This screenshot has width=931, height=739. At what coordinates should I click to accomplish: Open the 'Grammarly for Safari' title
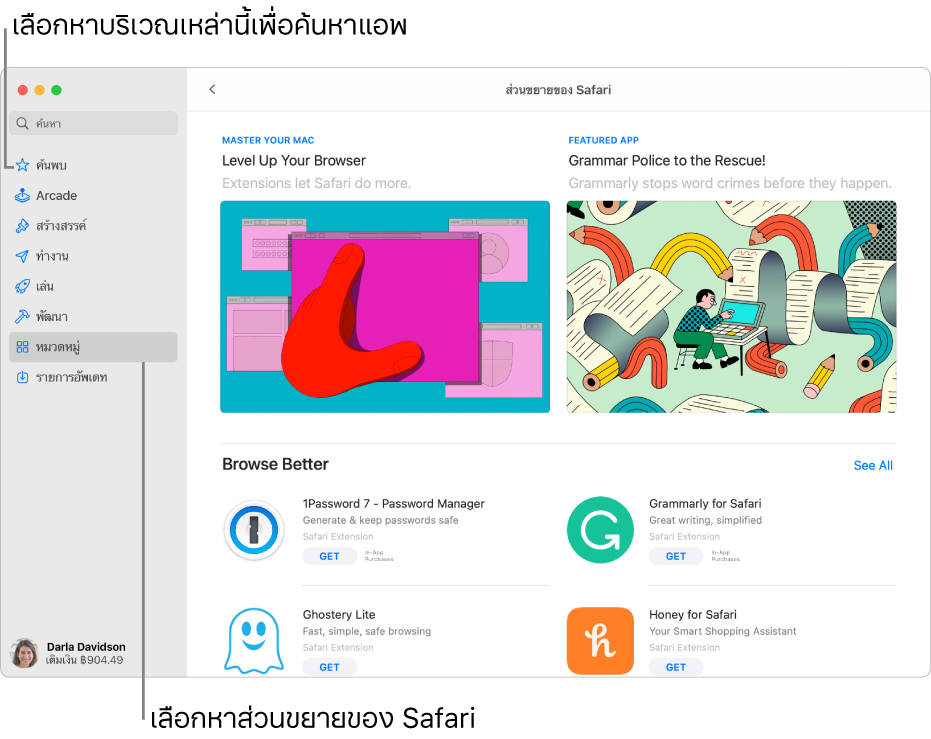point(705,503)
